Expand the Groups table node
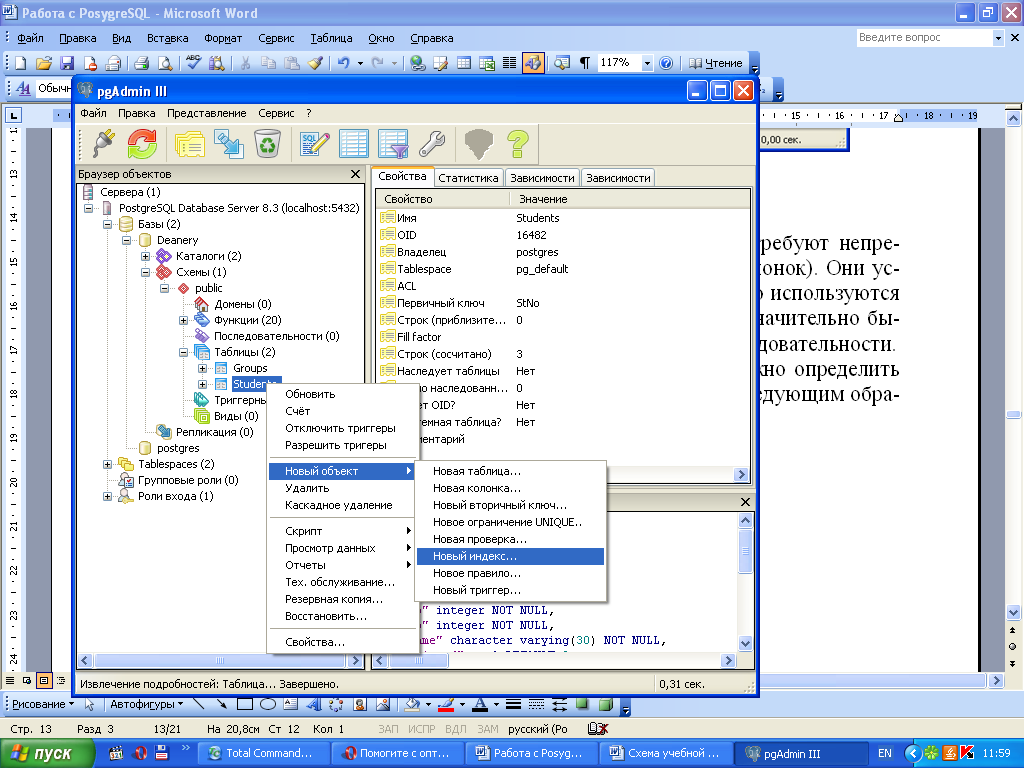Image resolution: width=1024 pixels, height=768 pixels. [x=202, y=368]
